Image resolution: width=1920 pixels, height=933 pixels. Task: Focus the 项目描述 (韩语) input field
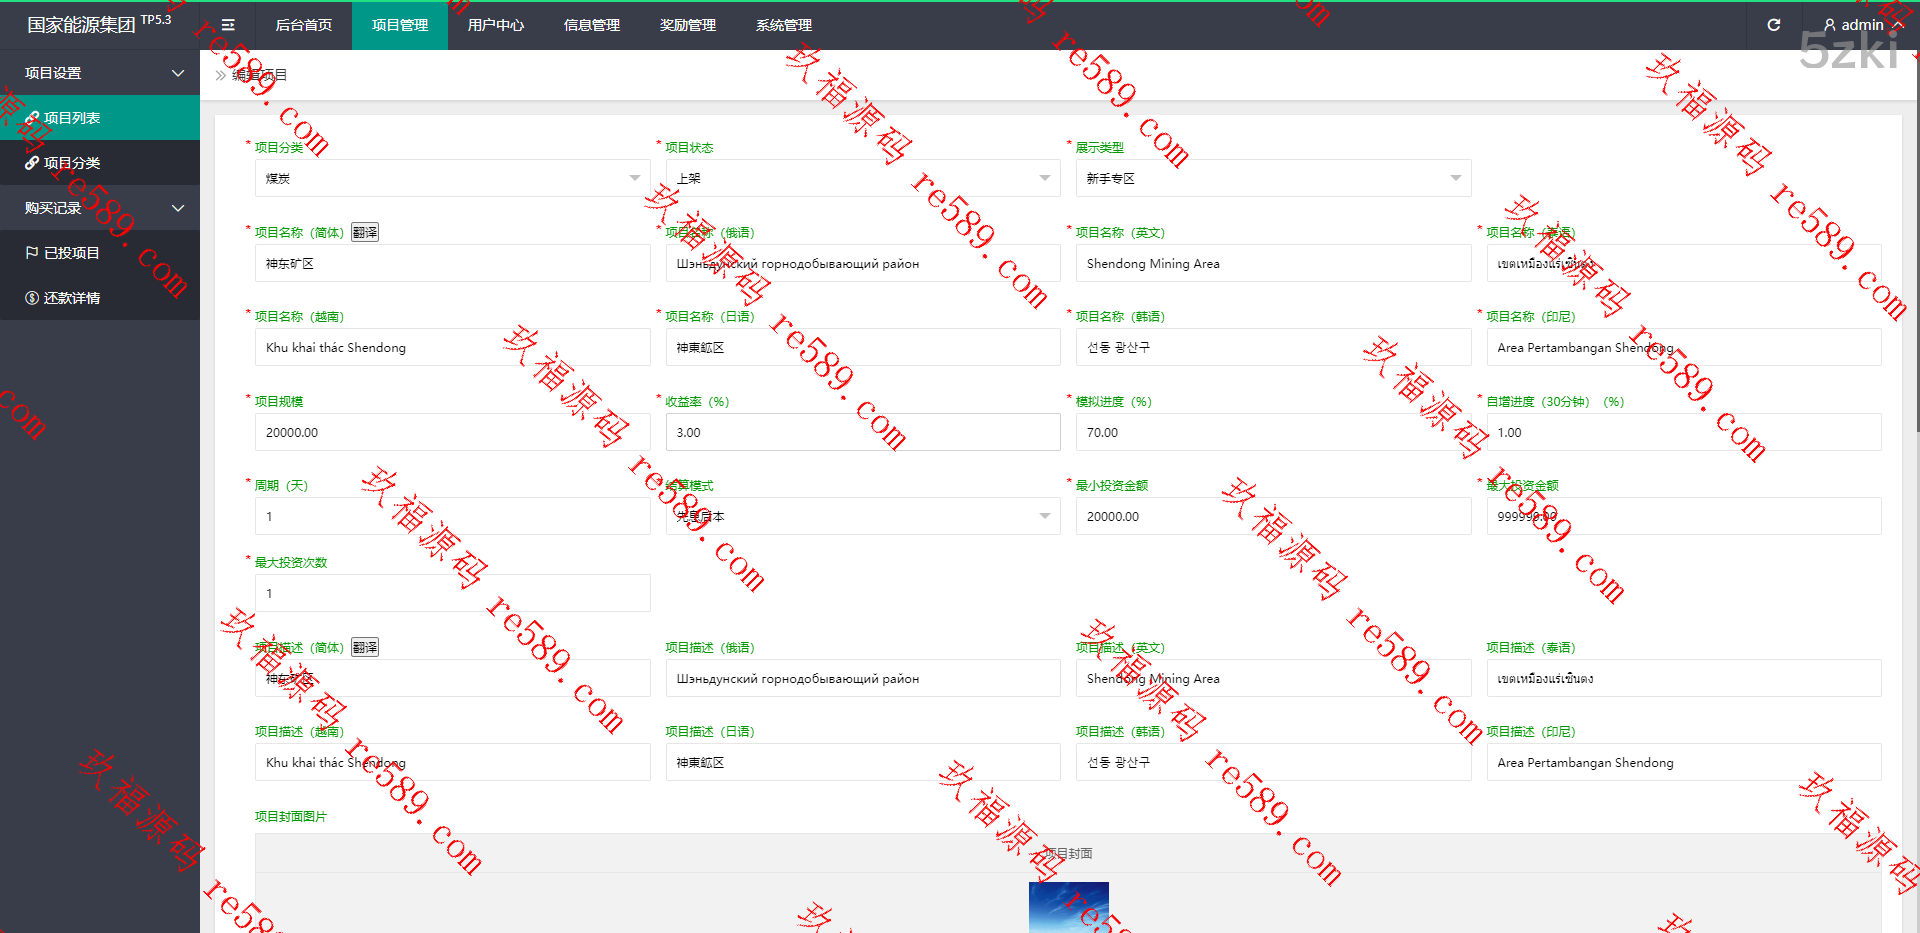point(1273,762)
